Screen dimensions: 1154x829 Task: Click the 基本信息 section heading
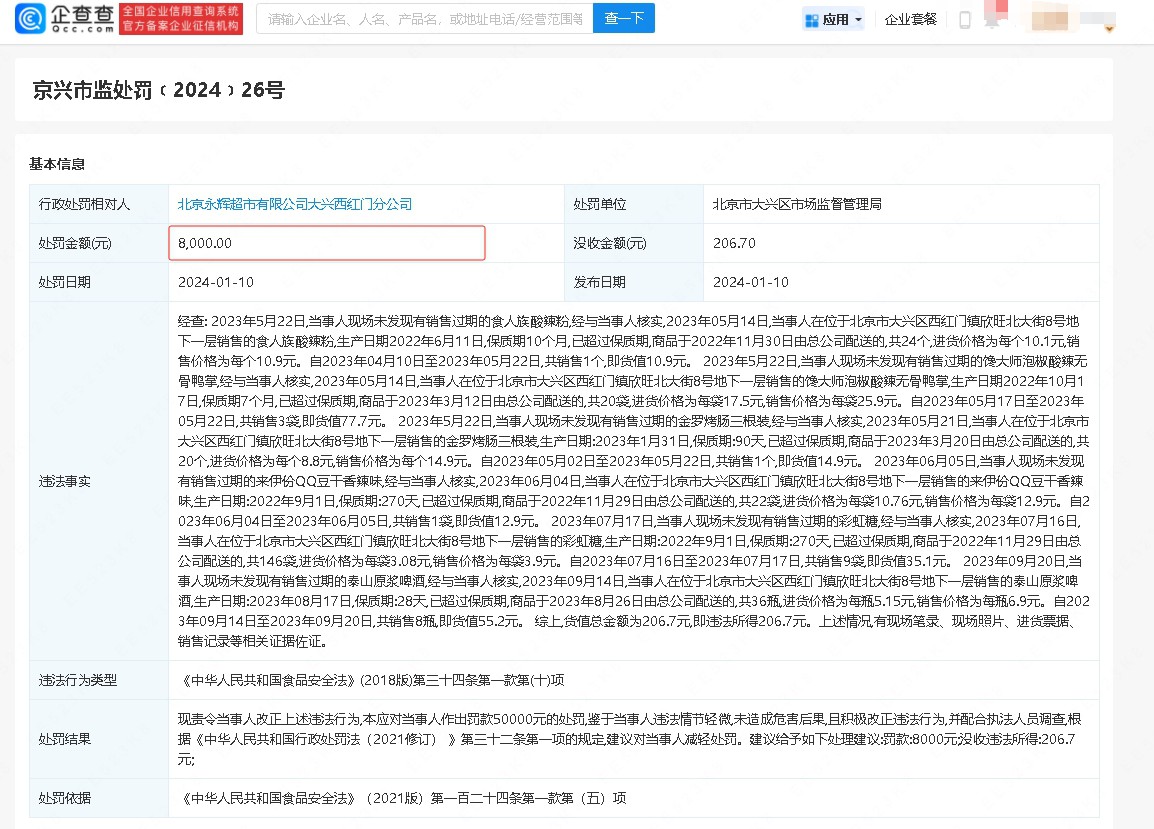pos(57,164)
